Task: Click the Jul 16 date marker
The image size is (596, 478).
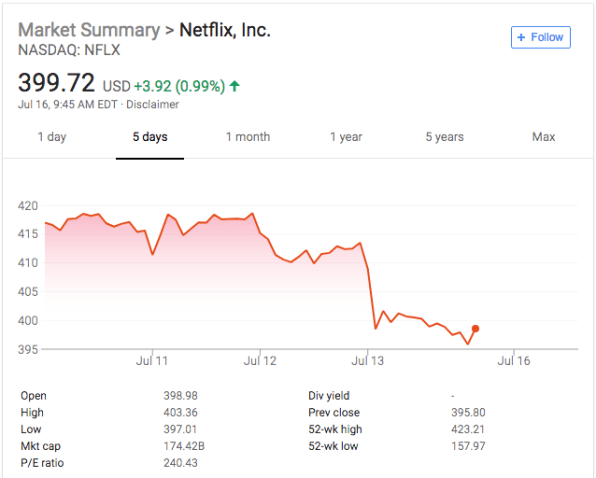Action: 514,361
